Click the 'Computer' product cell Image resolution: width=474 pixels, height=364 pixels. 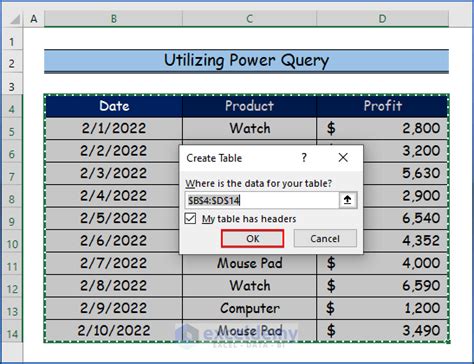coord(249,308)
